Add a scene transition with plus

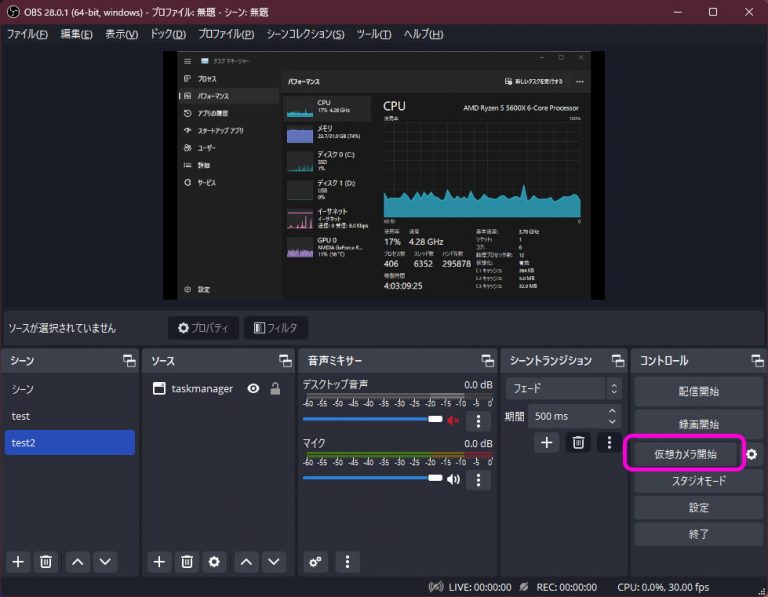(x=547, y=443)
